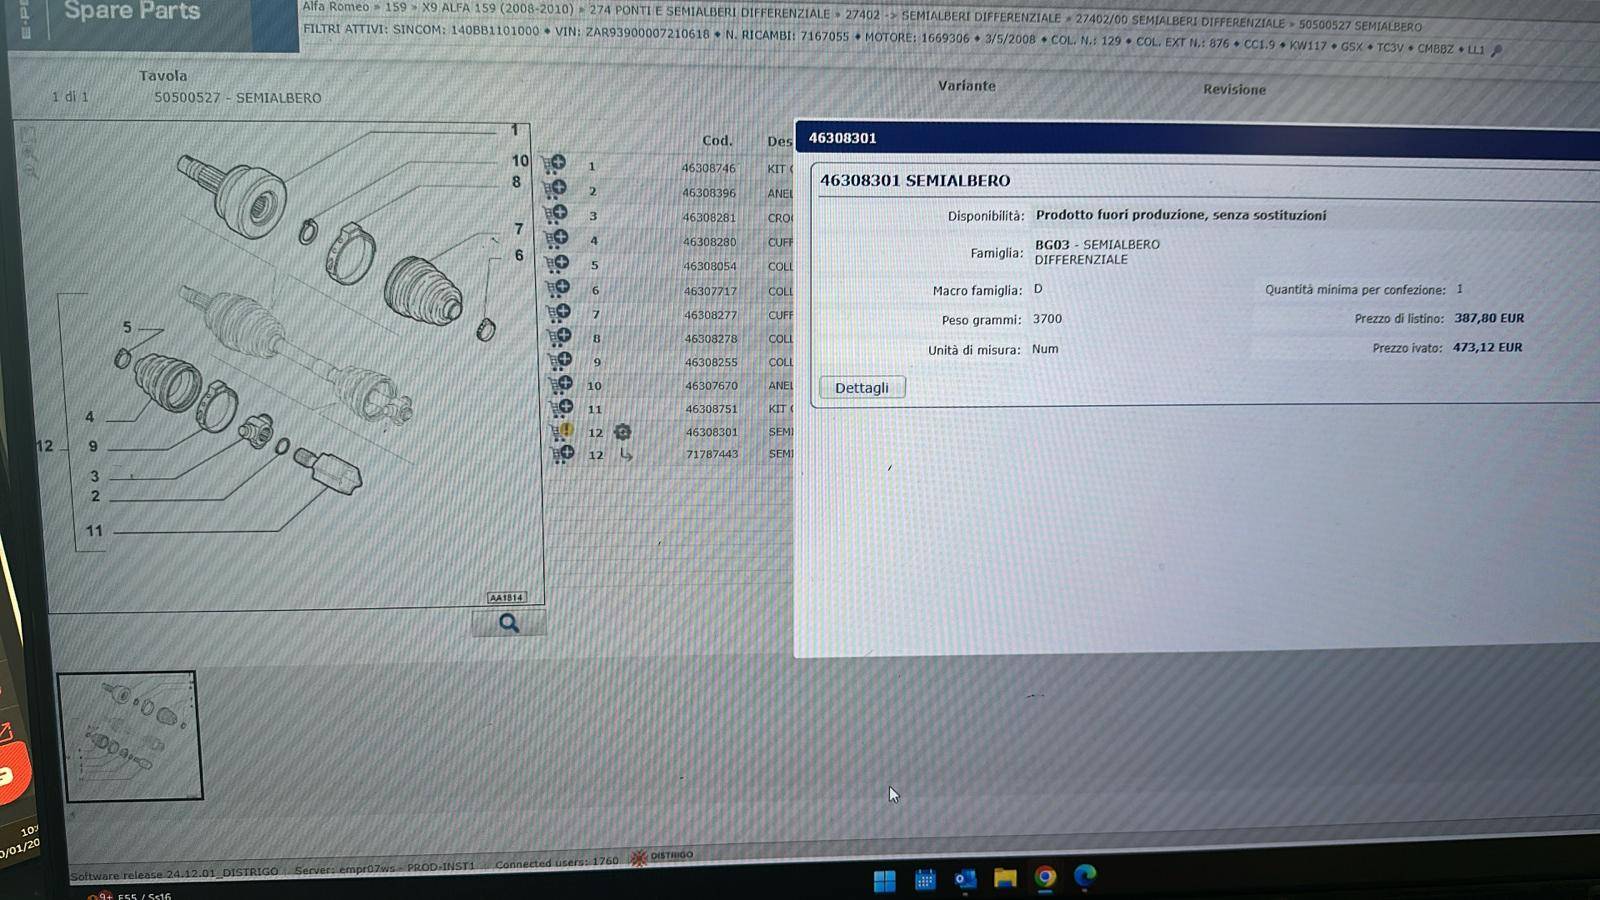The image size is (1600, 900).
Task: Click the weight value 3700
Action: (1047, 319)
